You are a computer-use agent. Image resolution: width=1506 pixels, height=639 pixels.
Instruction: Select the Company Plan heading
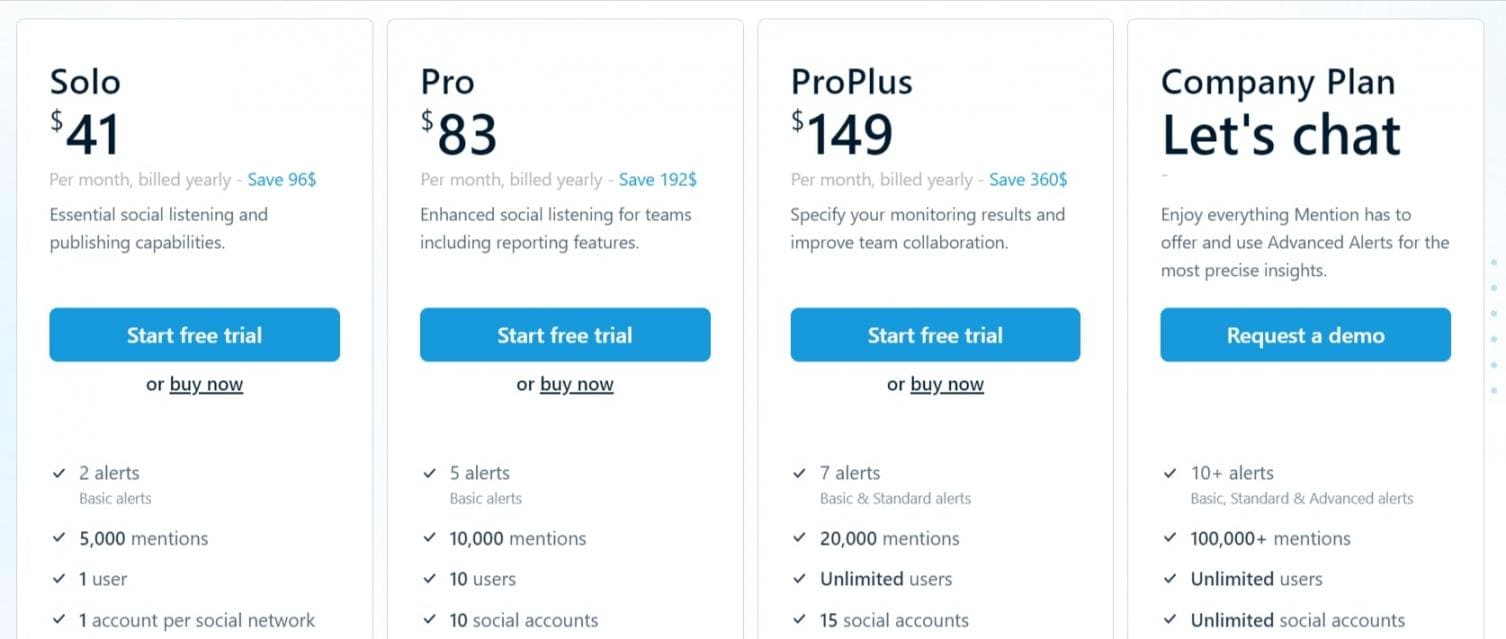pyautogui.click(x=1277, y=82)
